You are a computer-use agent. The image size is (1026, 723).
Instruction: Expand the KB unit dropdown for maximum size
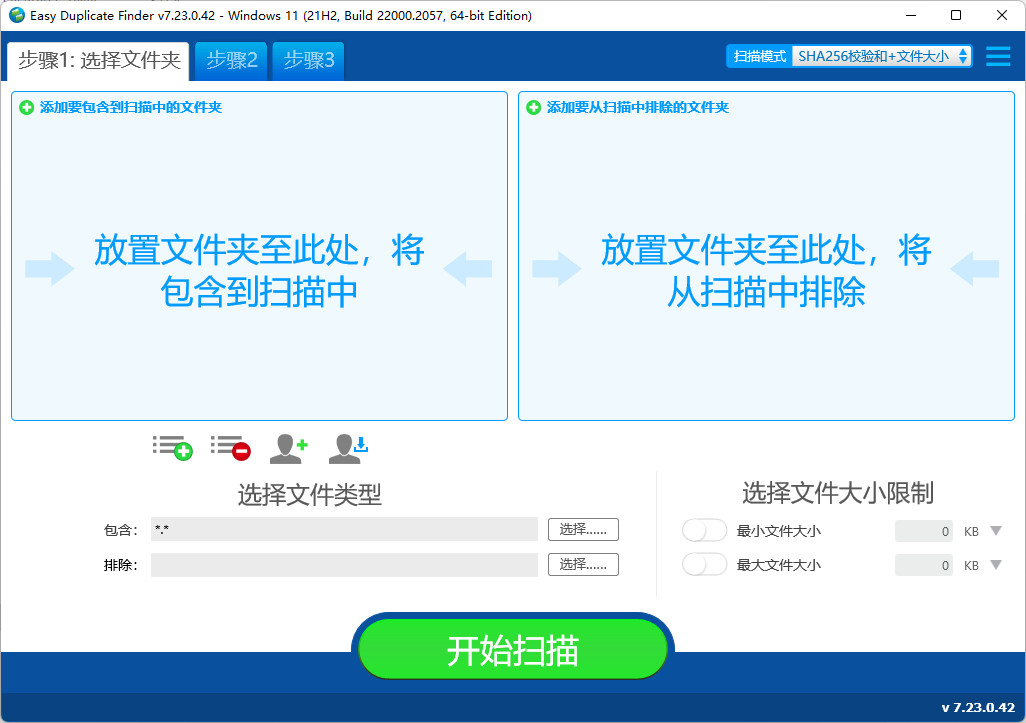(x=996, y=565)
